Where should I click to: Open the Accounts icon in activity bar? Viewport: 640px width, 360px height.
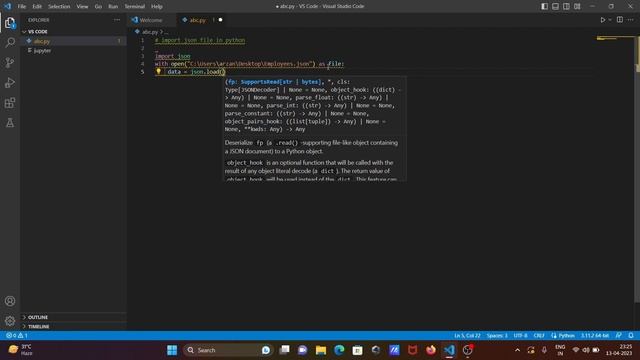click(x=10, y=301)
